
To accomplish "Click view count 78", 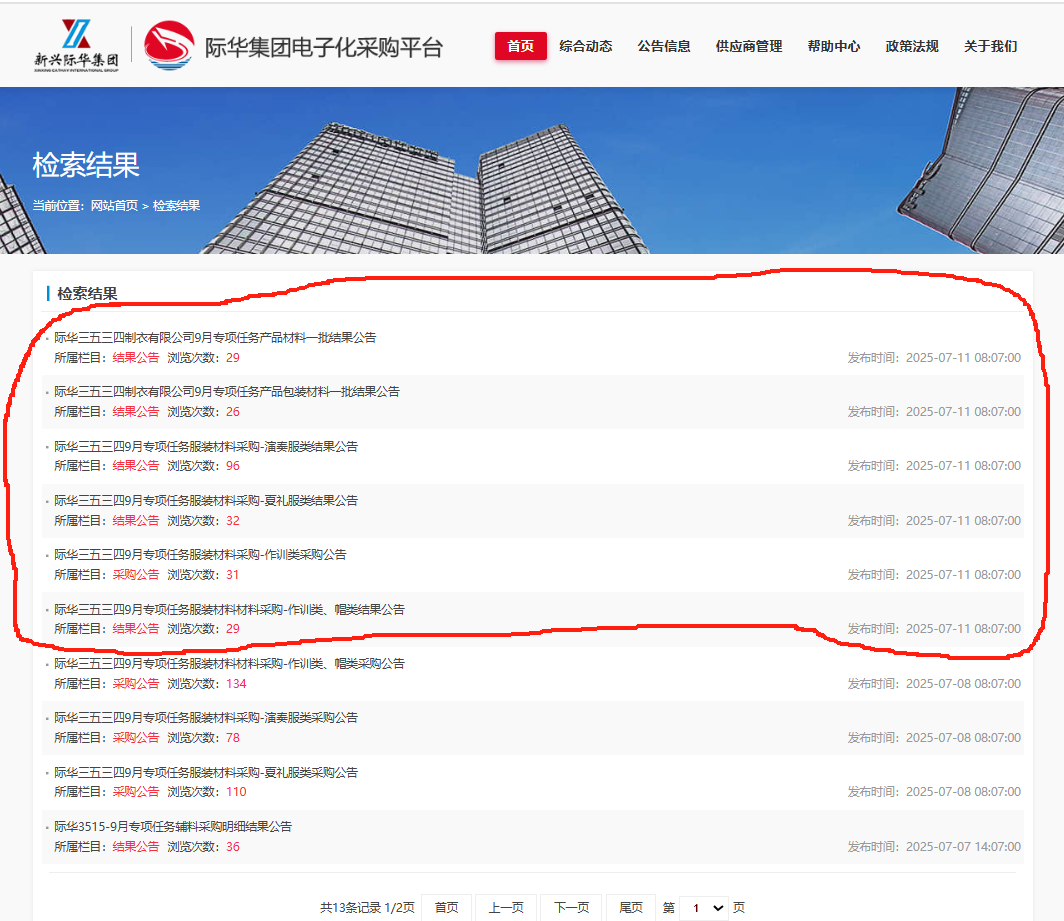I will click(233, 738).
